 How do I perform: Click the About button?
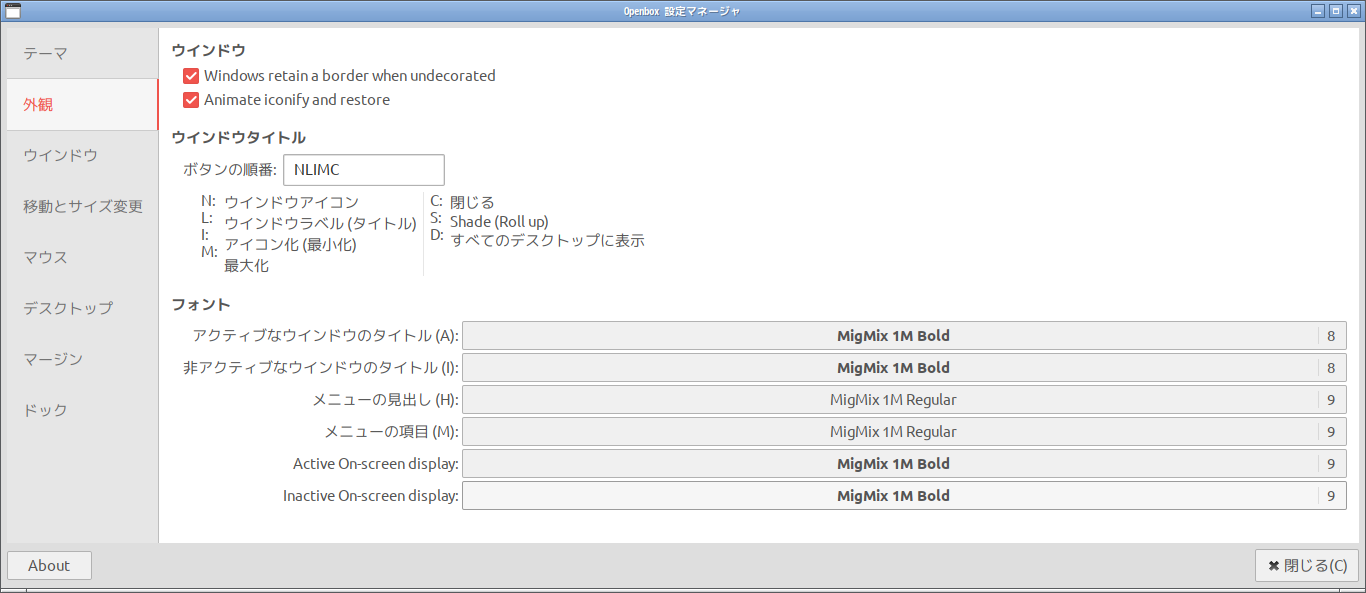pos(49,566)
